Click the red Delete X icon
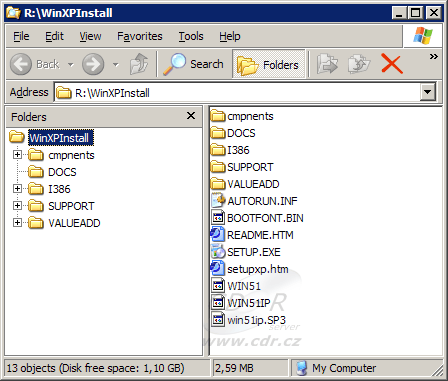This screenshot has height=381, width=448. 392,64
